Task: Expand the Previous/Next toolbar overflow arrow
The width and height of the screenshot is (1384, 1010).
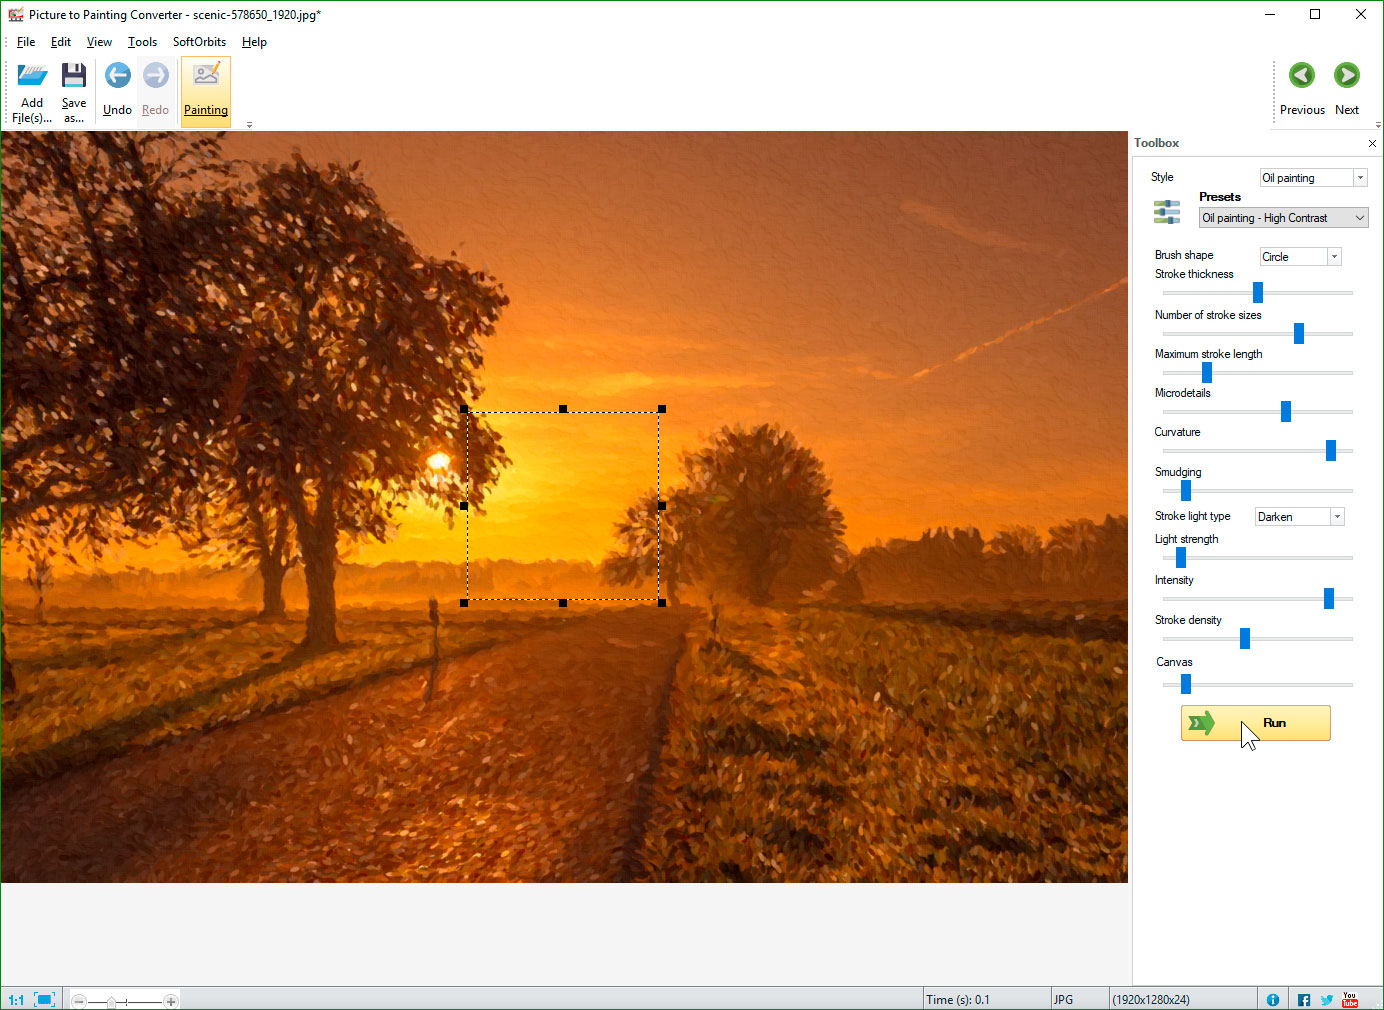Action: tap(1378, 125)
